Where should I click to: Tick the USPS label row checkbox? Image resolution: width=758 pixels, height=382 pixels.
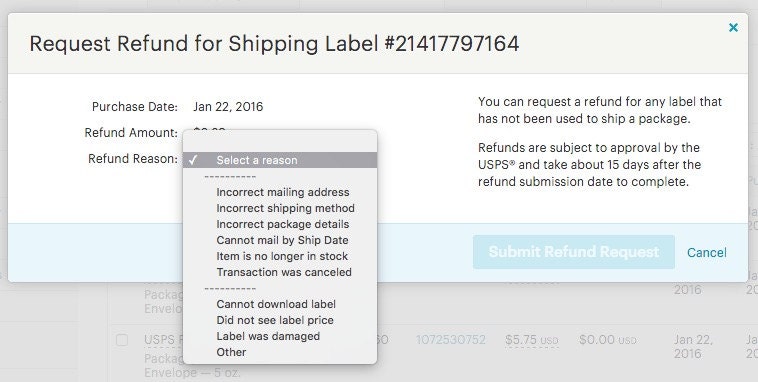pyautogui.click(x=122, y=340)
